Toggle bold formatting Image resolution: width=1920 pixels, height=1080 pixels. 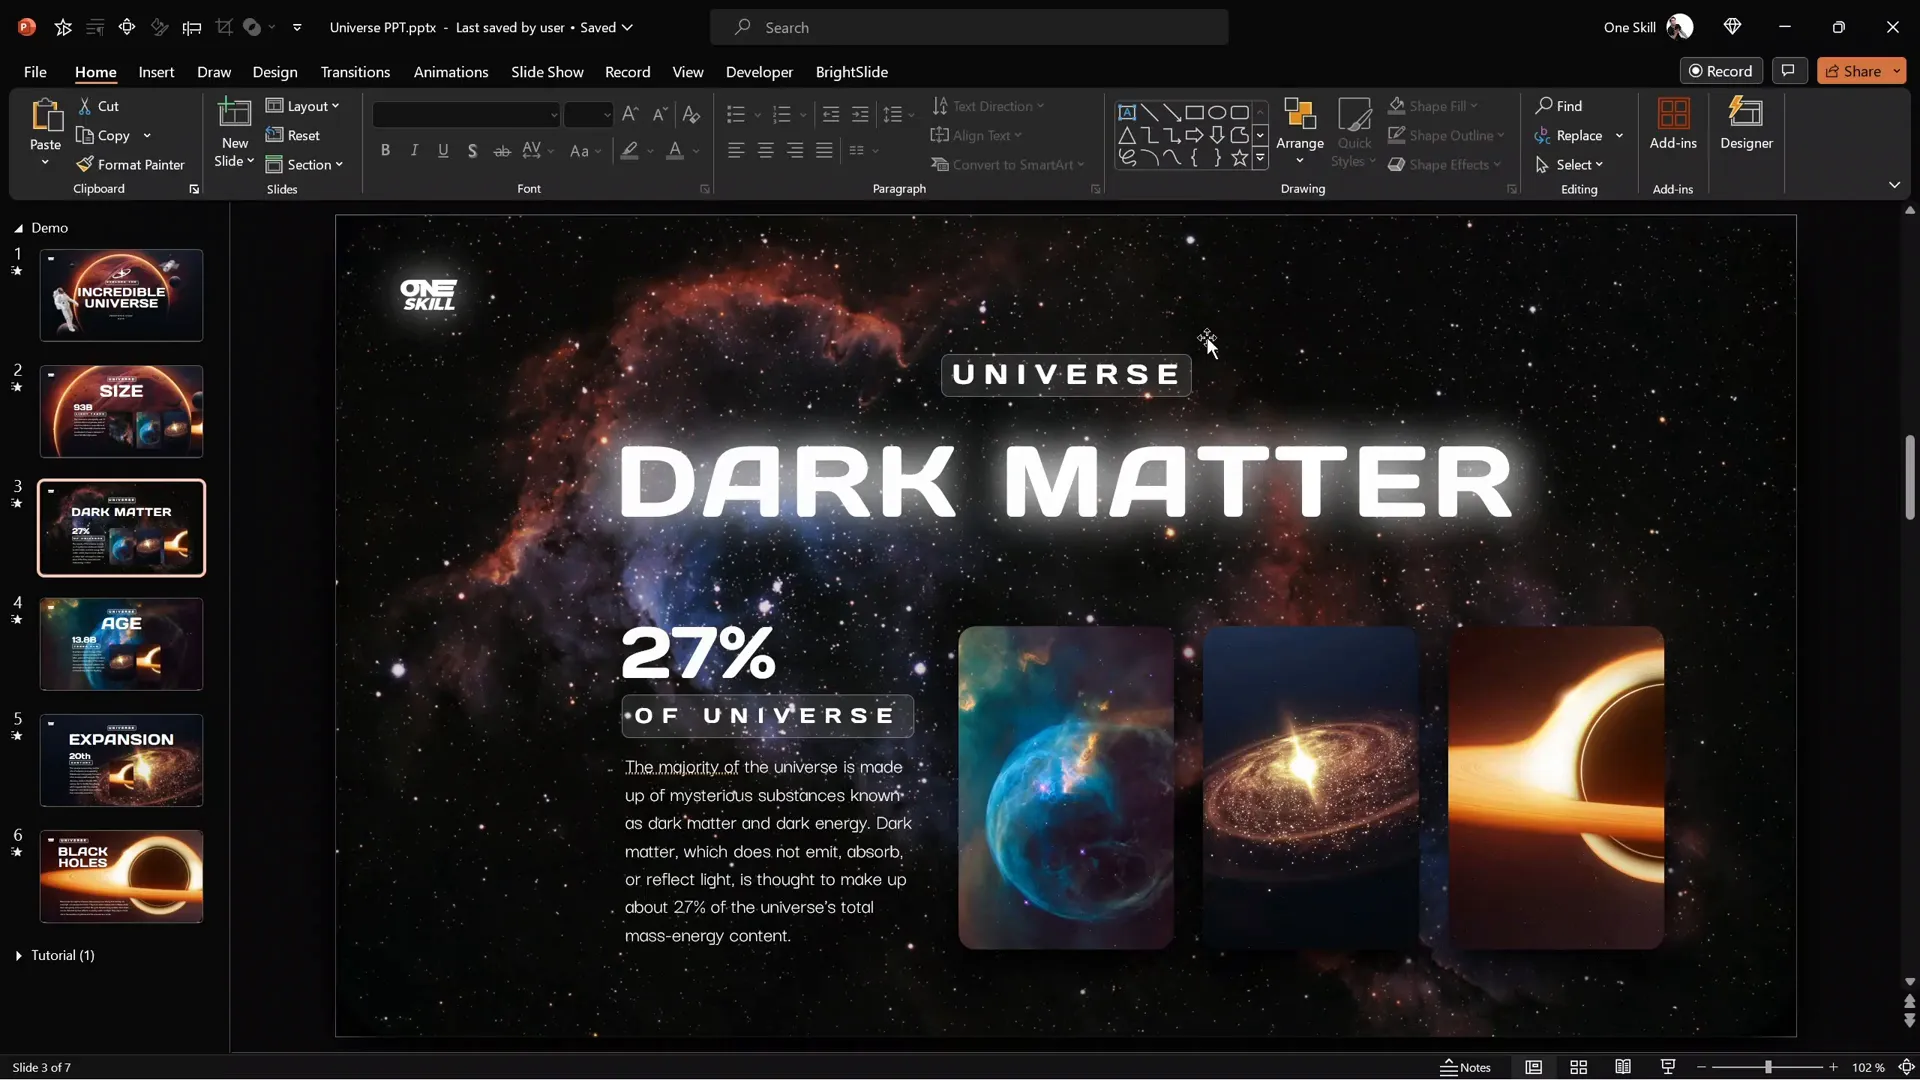(x=385, y=151)
